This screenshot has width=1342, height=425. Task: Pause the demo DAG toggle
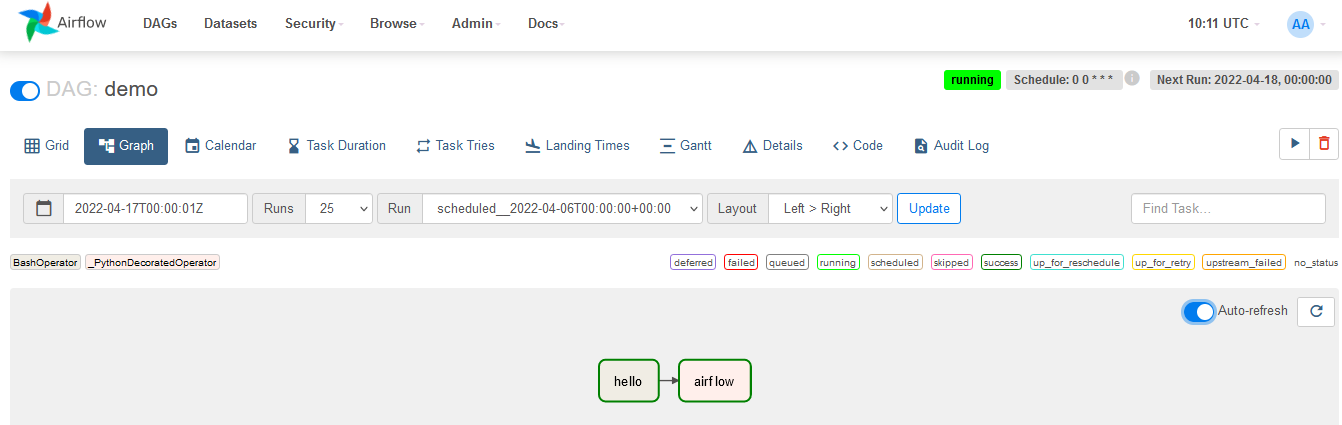coord(25,90)
